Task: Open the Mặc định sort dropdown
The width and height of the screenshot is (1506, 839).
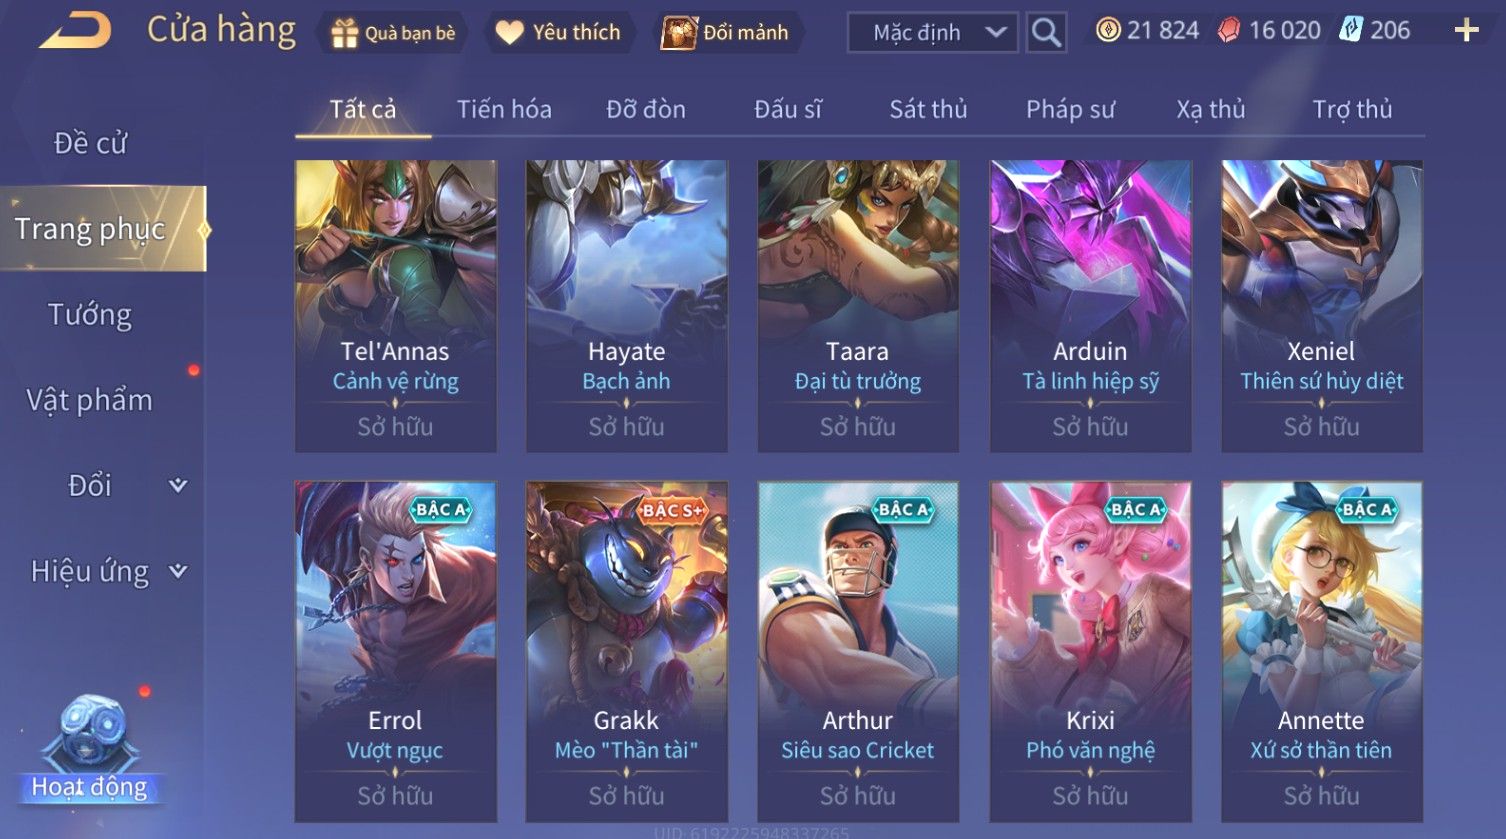Action: coord(933,33)
